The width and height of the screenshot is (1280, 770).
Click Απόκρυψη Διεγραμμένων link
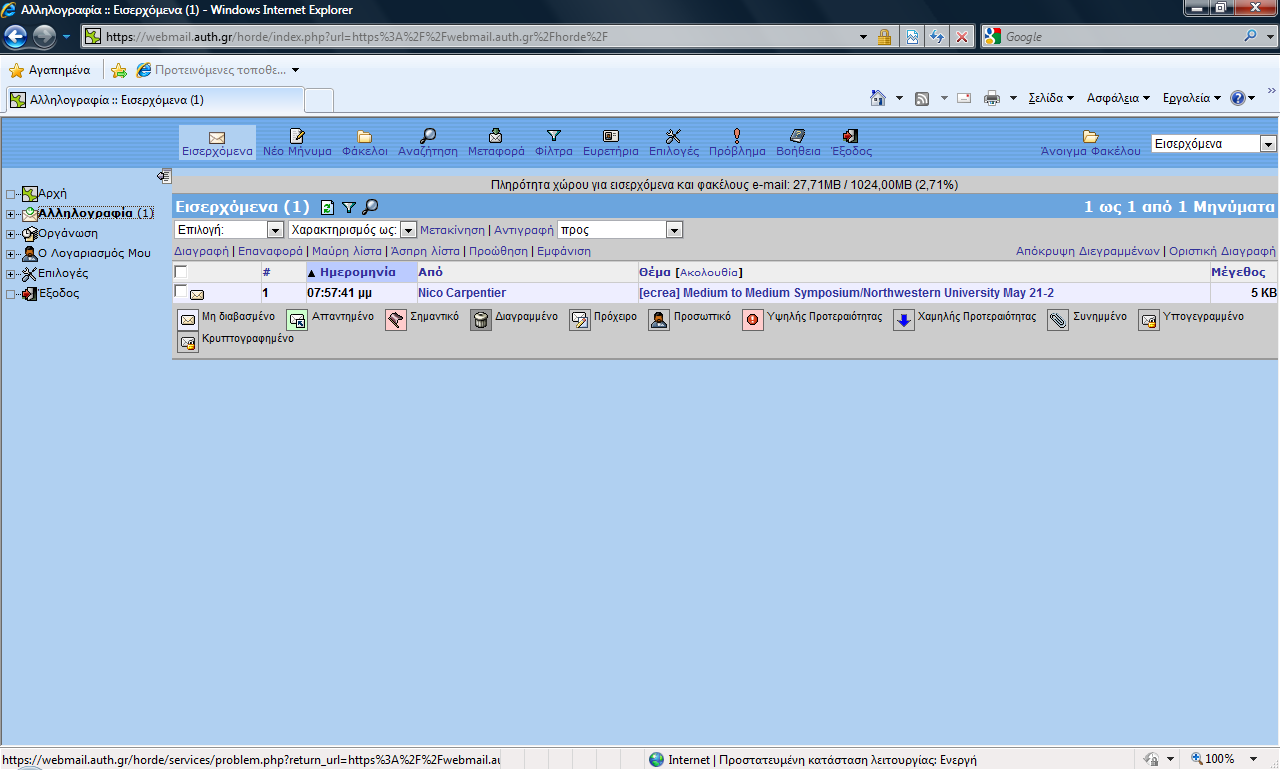[x=1087, y=251]
